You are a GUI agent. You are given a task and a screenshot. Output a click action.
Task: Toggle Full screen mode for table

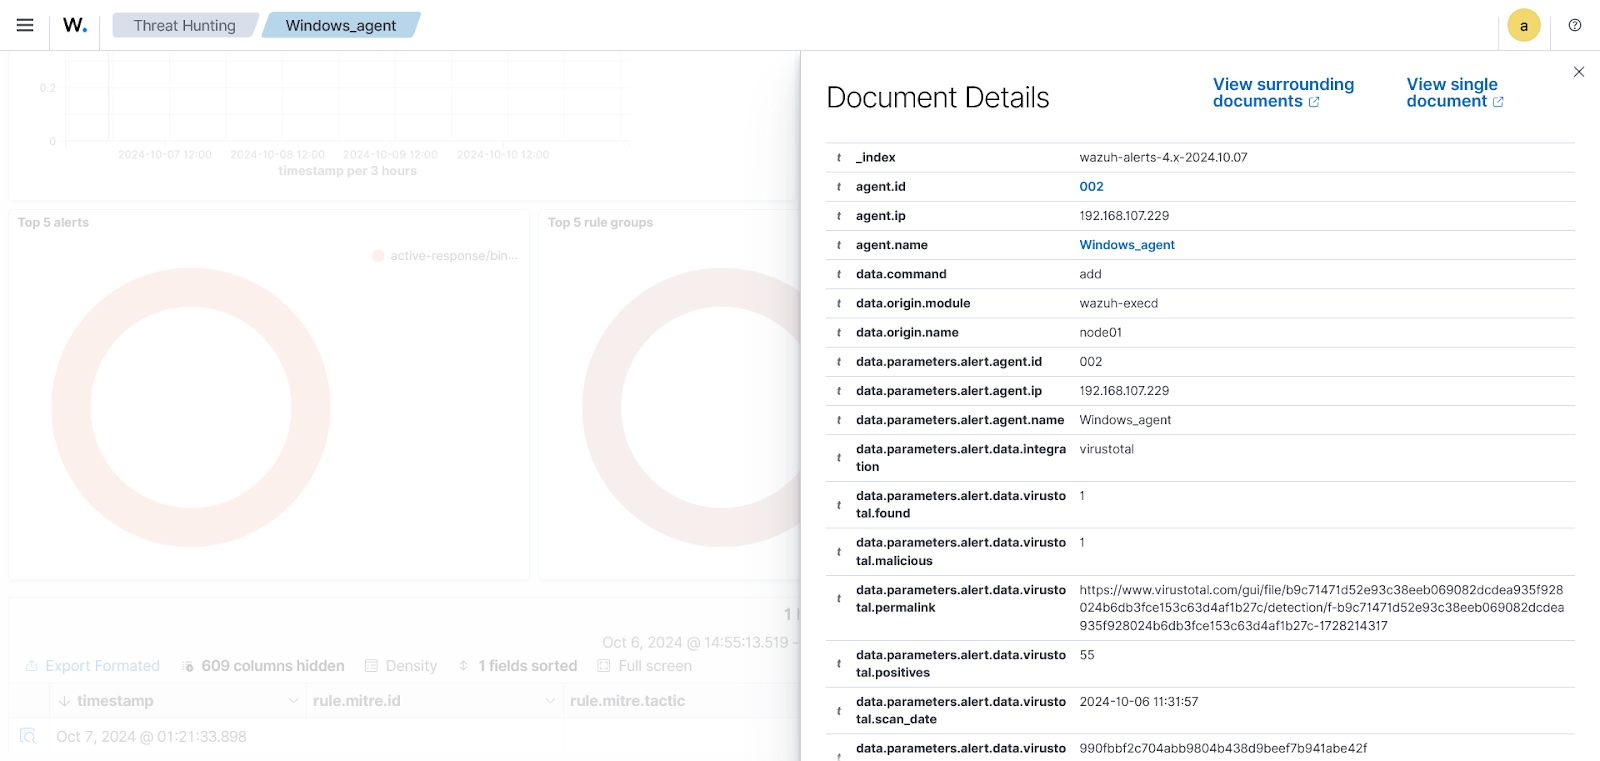coord(645,666)
